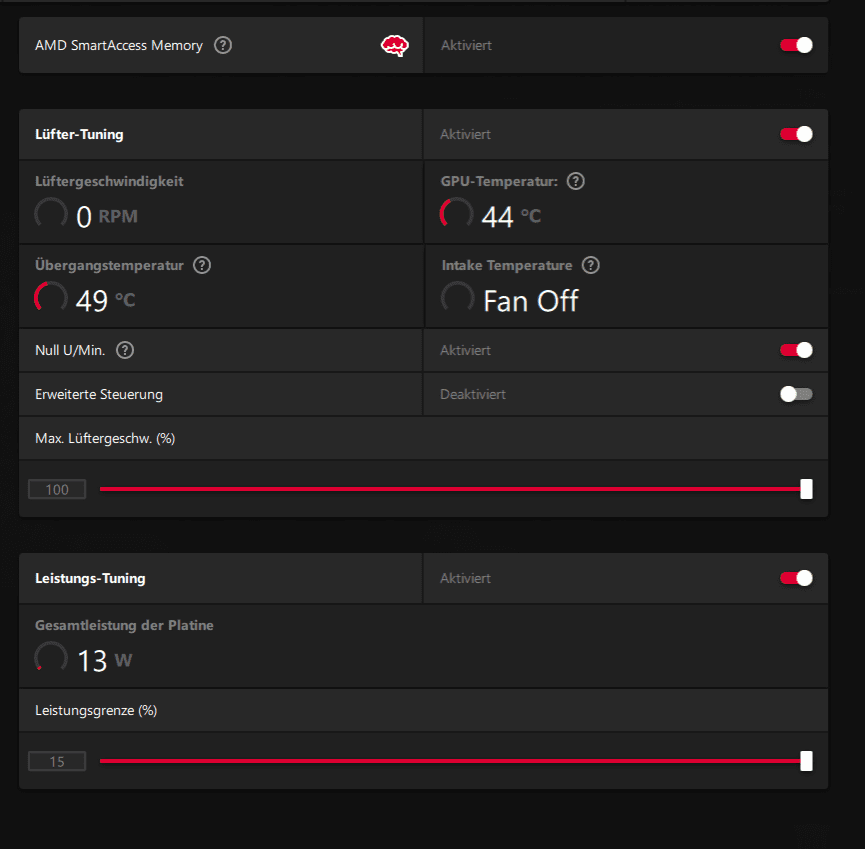
Task: Click the 13 W board power value
Action: [x=105, y=660]
